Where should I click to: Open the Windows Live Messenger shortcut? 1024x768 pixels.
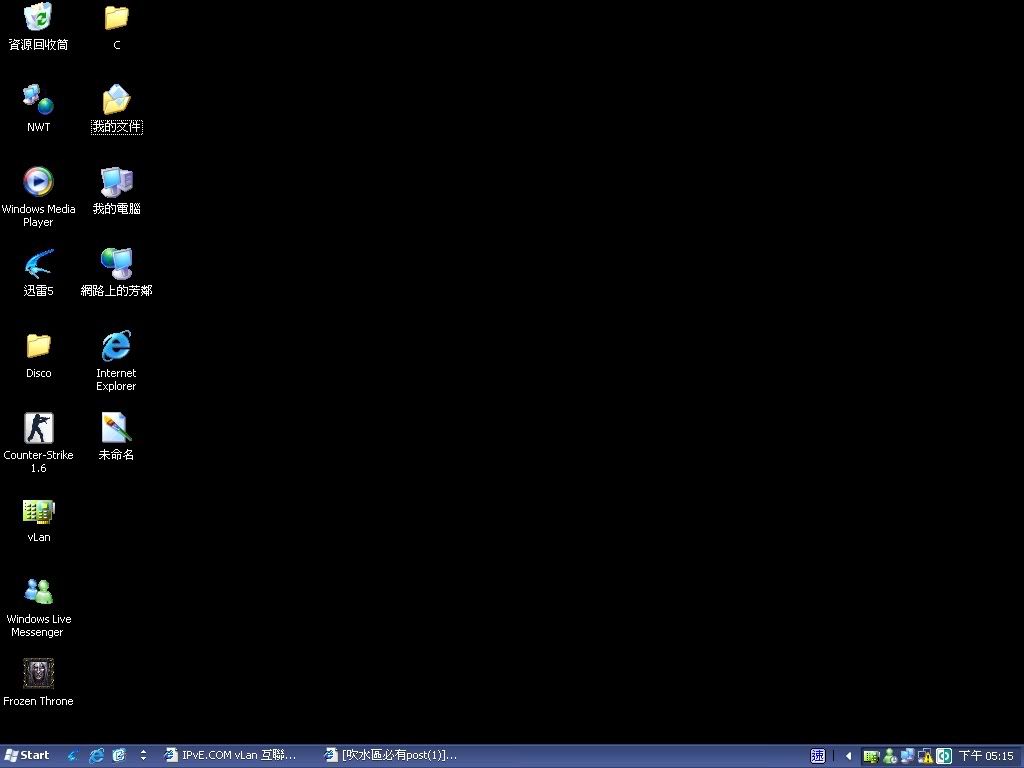(38, 592)
